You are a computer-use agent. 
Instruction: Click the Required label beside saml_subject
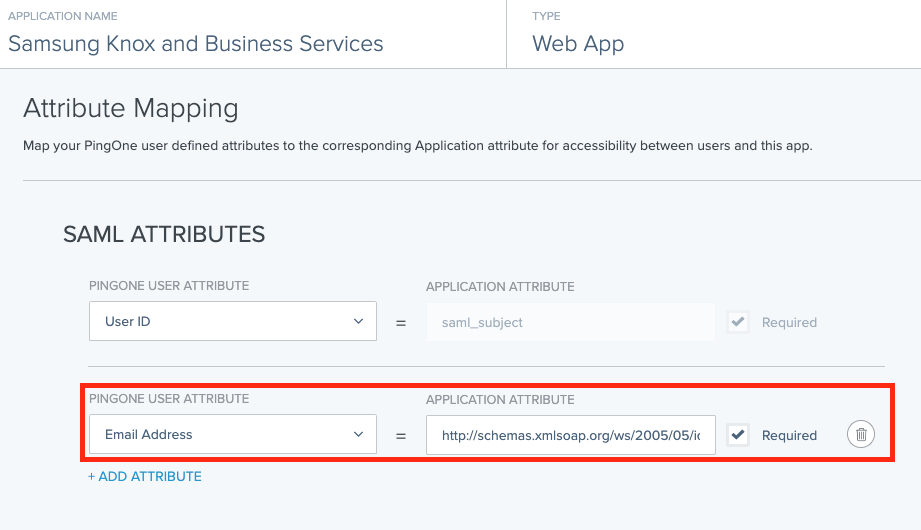click(x=789, y=322)
